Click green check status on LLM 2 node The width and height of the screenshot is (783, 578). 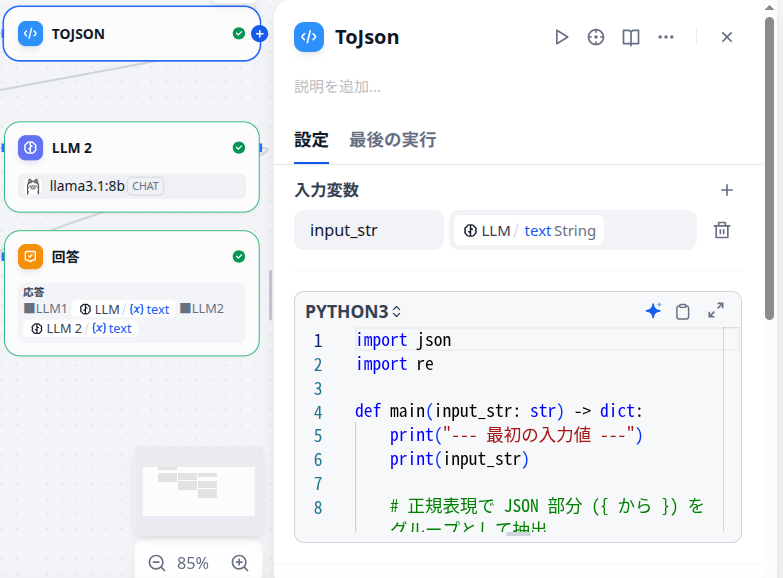[x=239, y=148]
